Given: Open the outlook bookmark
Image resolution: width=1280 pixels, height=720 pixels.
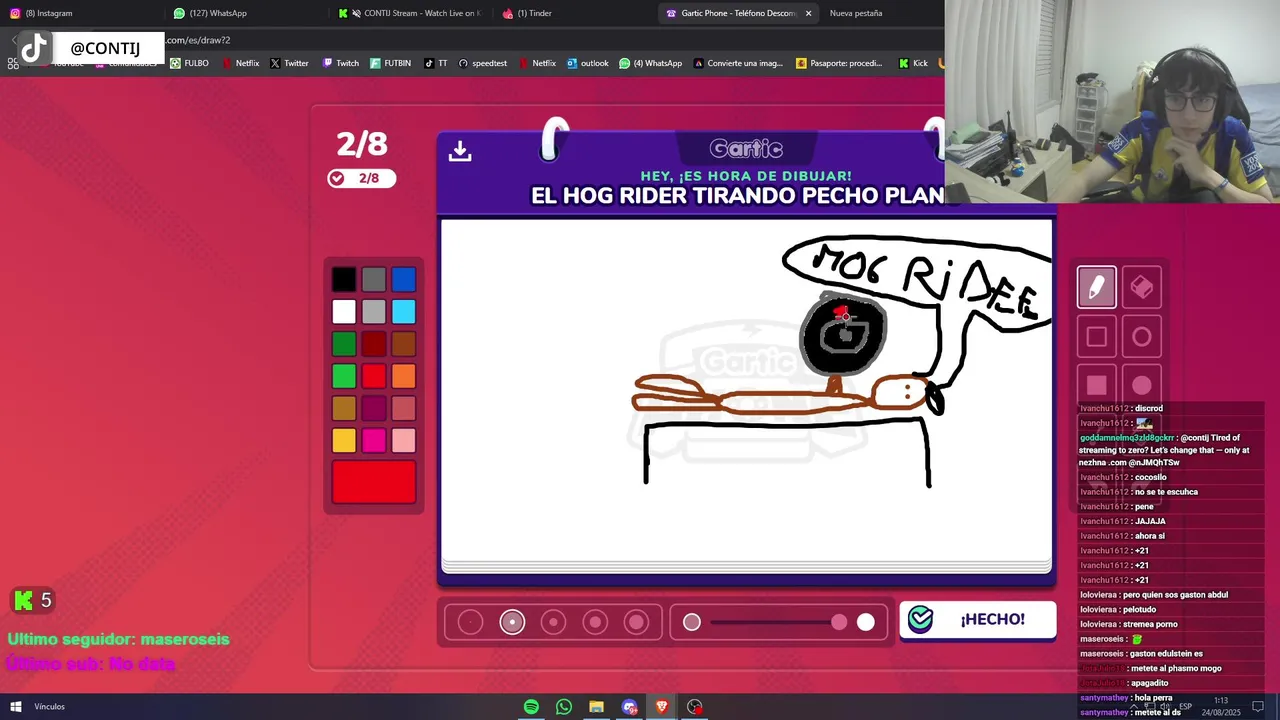Looking at the screenshot, I should (588, 63).
